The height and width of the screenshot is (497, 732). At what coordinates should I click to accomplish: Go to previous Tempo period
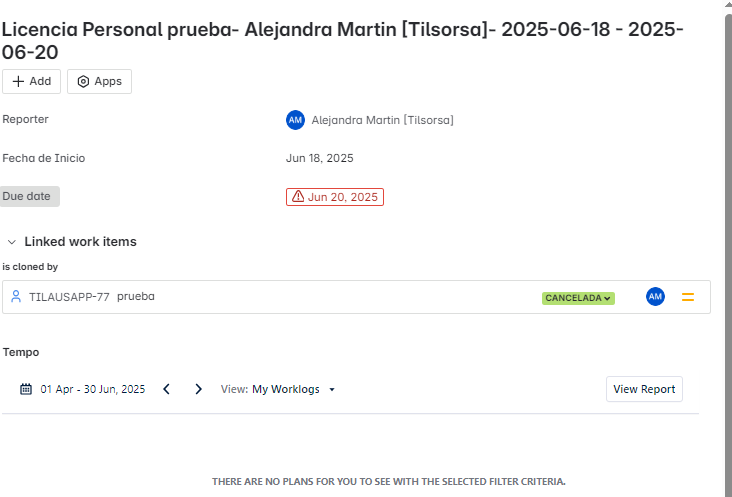point(166,389)
